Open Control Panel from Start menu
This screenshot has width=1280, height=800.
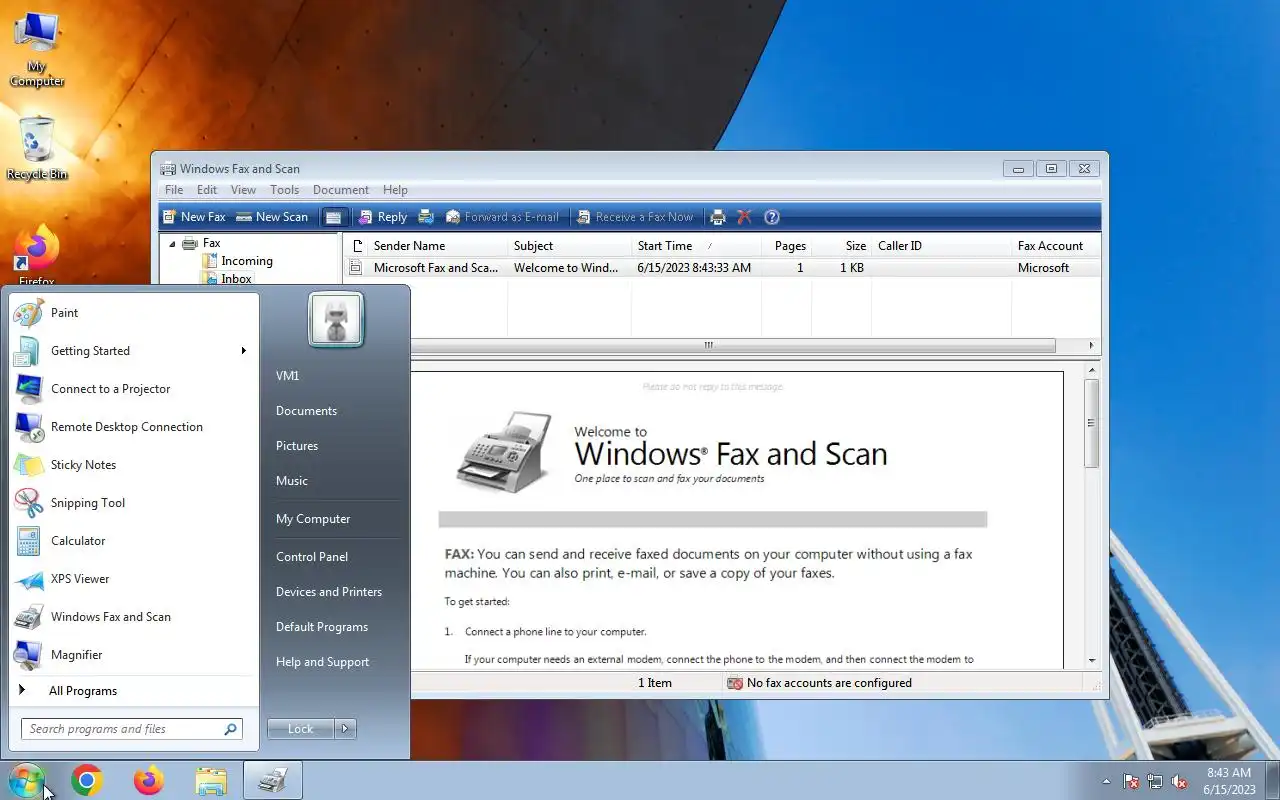pos(312,557)
